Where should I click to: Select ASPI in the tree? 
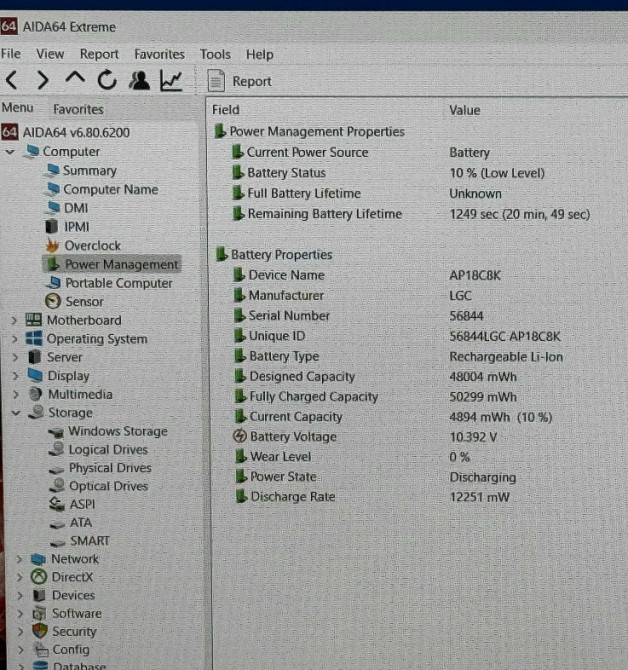tap(82, 504)
